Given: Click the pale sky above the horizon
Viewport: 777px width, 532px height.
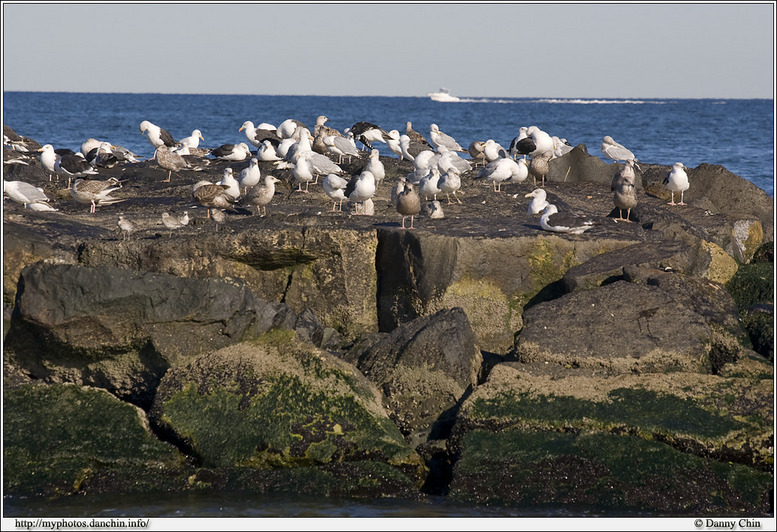Looking at the screenshot, I should pyautogui.click(x=388, y=45).
